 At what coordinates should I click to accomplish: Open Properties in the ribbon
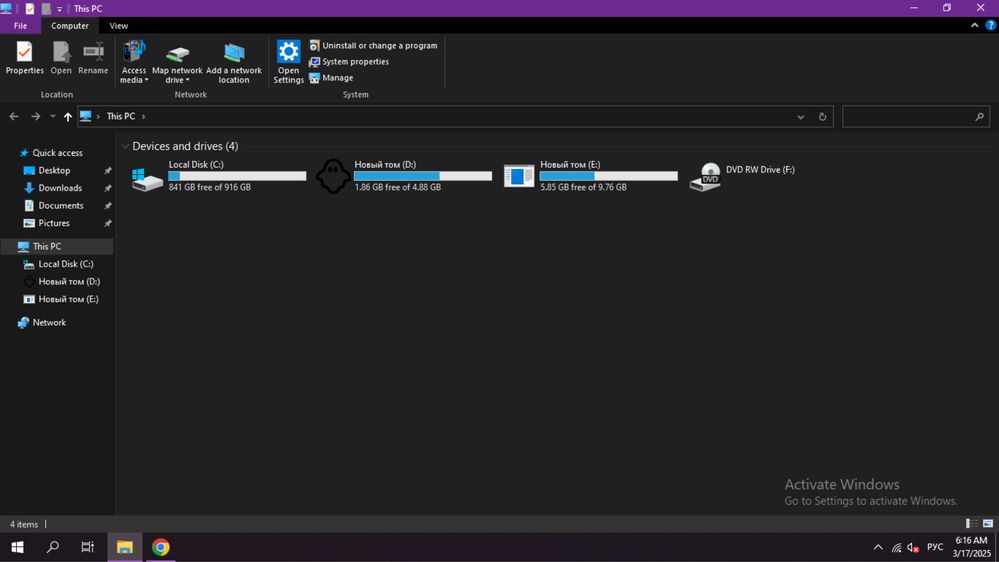point(24,58)
